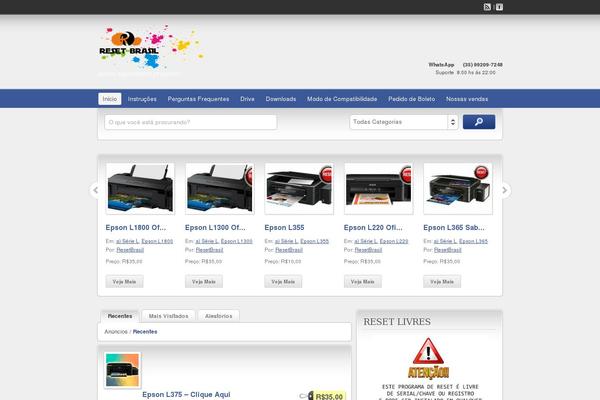Screen dimensions: 600x400
Task: Open the Facebook icon in top bar
Action: coord(499,7)
